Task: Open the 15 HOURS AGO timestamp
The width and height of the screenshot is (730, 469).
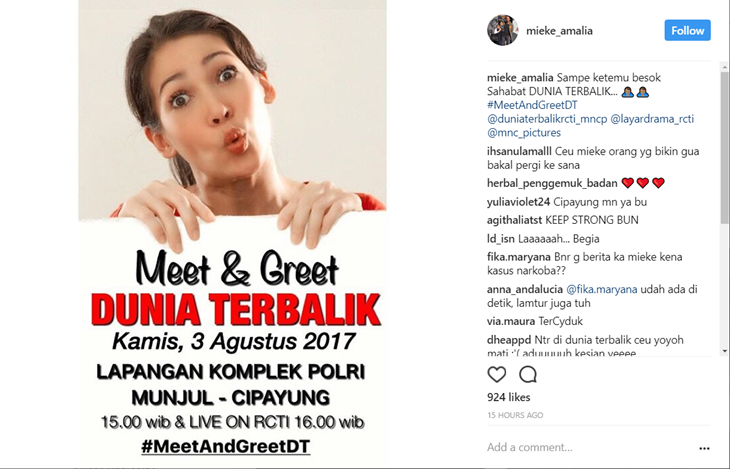Action: coord(515,415)
